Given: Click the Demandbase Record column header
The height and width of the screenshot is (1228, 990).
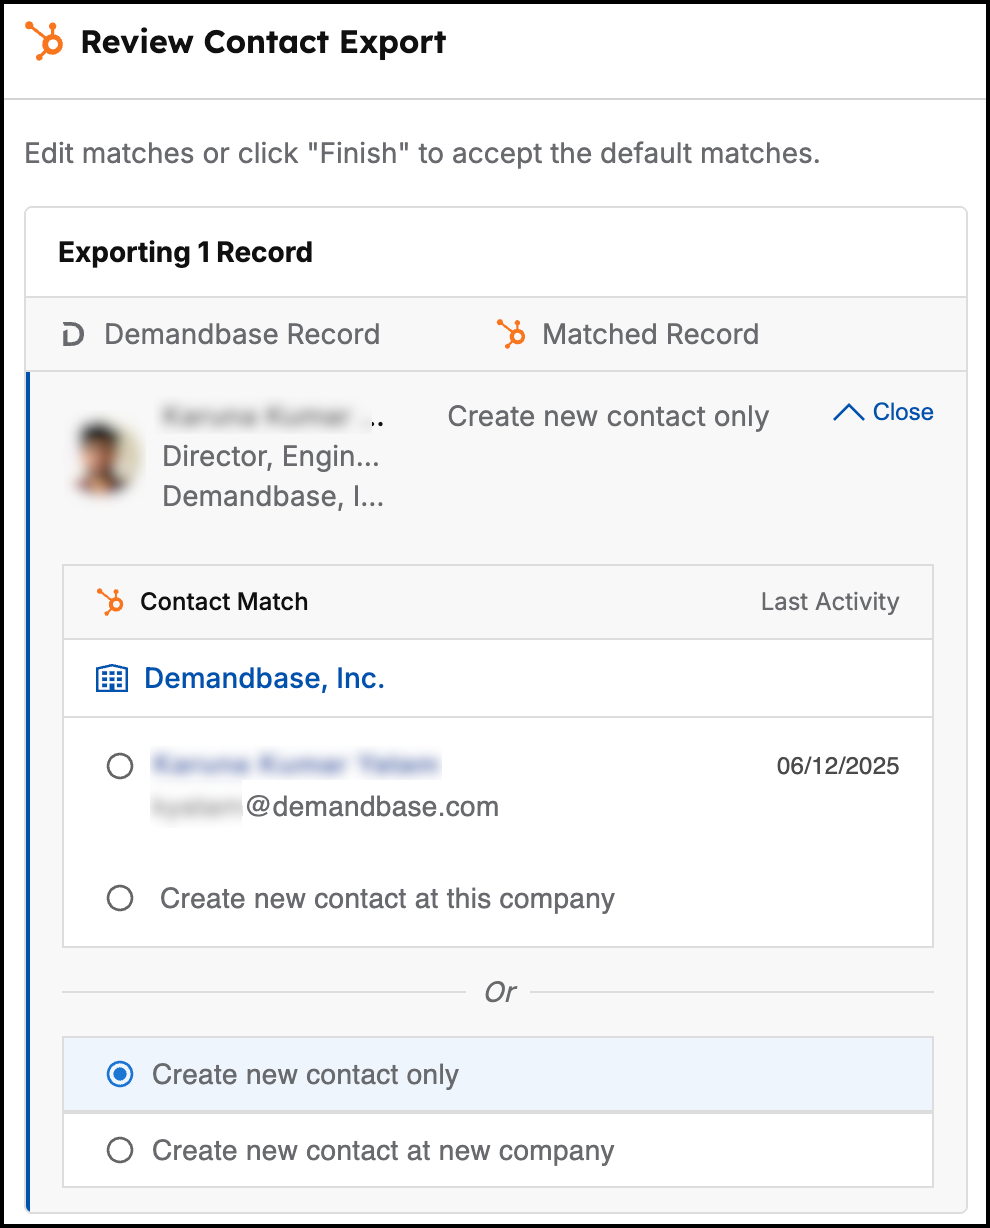Looking at the screenshot, I should [242, 334].
